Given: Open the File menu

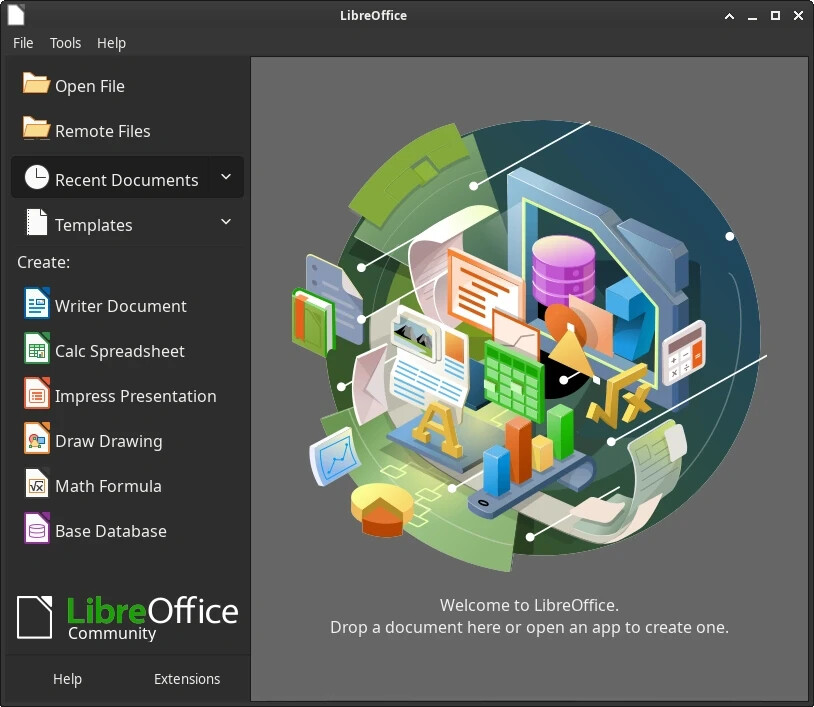Looking at the screenshot, I should click(22, 43).
